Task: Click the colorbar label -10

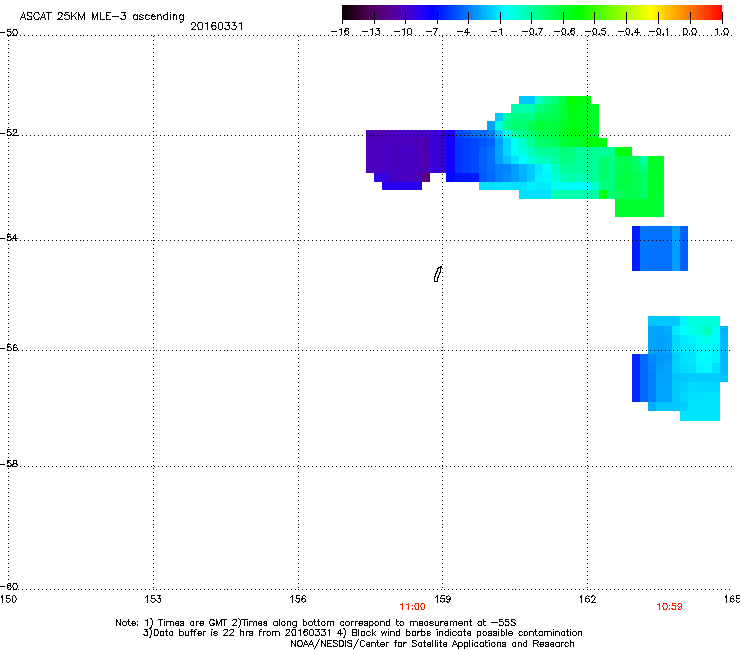Action: [x=403, y=32]
